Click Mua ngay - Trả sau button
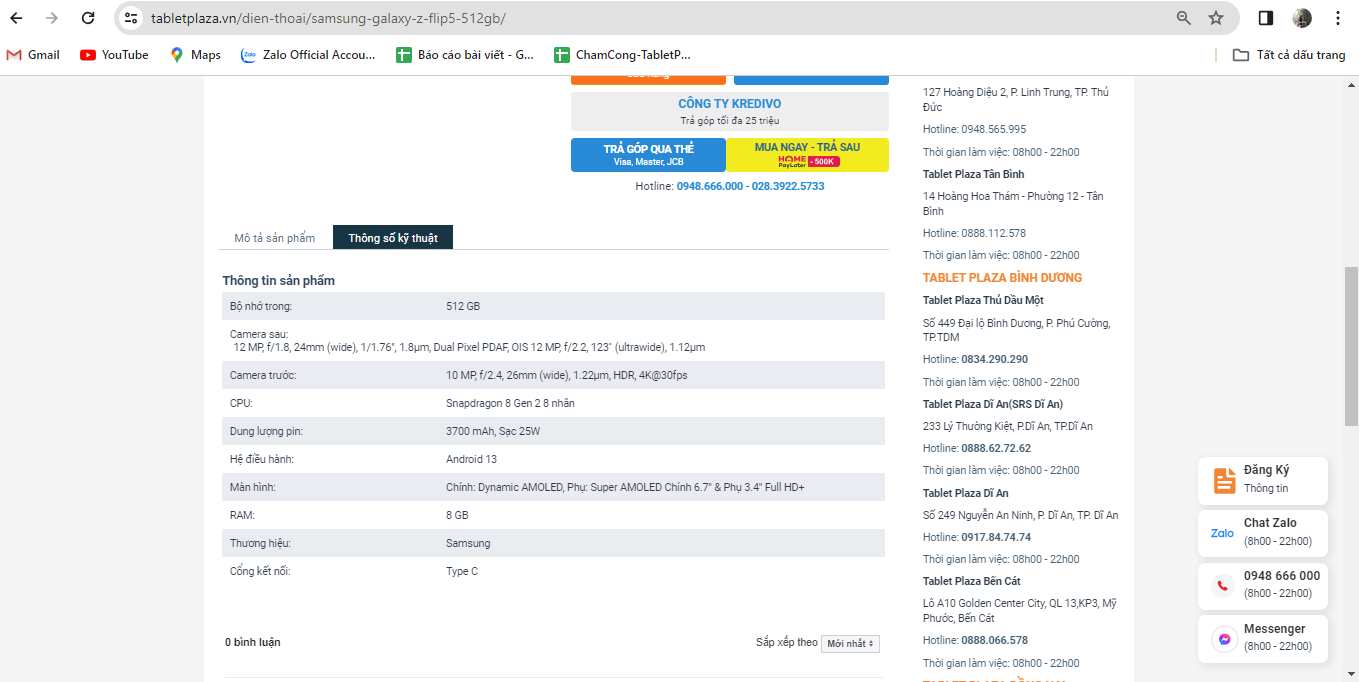Screen dimensions: 1359x682 [x=808, y=155]
